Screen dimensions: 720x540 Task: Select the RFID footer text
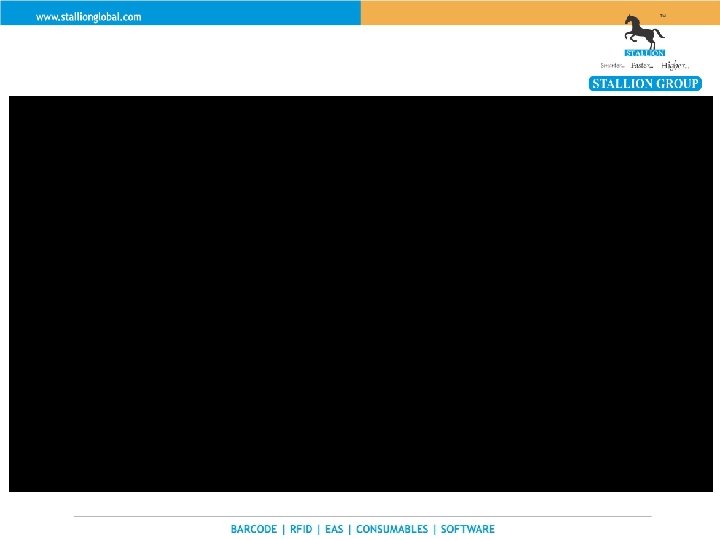301,529
